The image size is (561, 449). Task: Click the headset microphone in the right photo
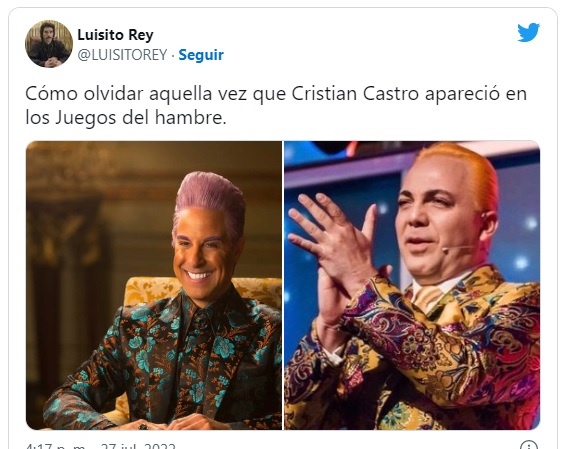coord(459,248)
